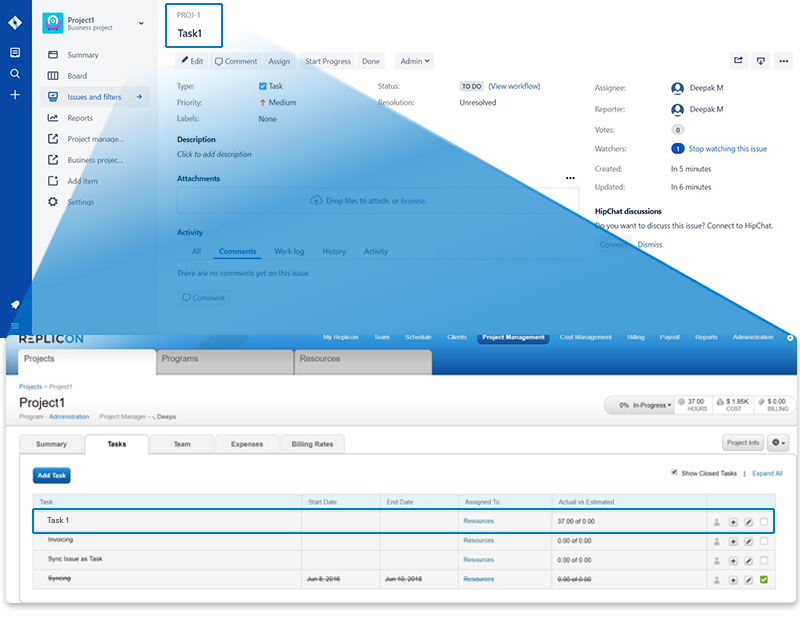Click the person icon in the Syncing row
Screen dimensions: 800x618
pyautogui.click(x=717, y=580)
